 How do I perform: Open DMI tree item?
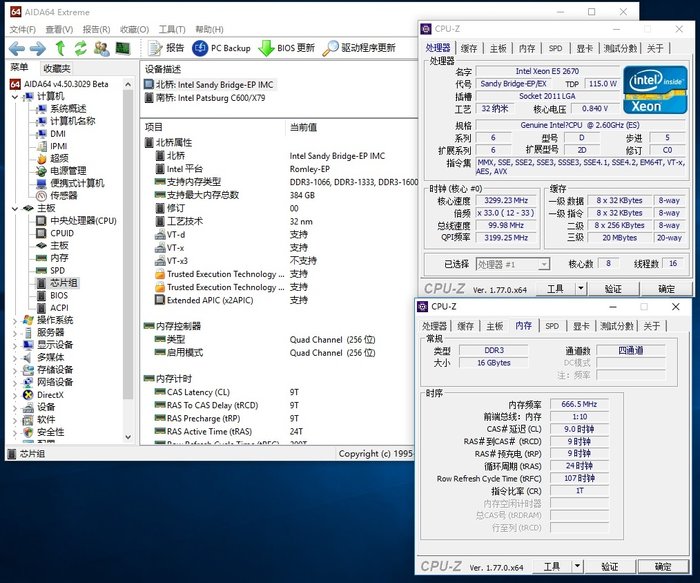58,133
